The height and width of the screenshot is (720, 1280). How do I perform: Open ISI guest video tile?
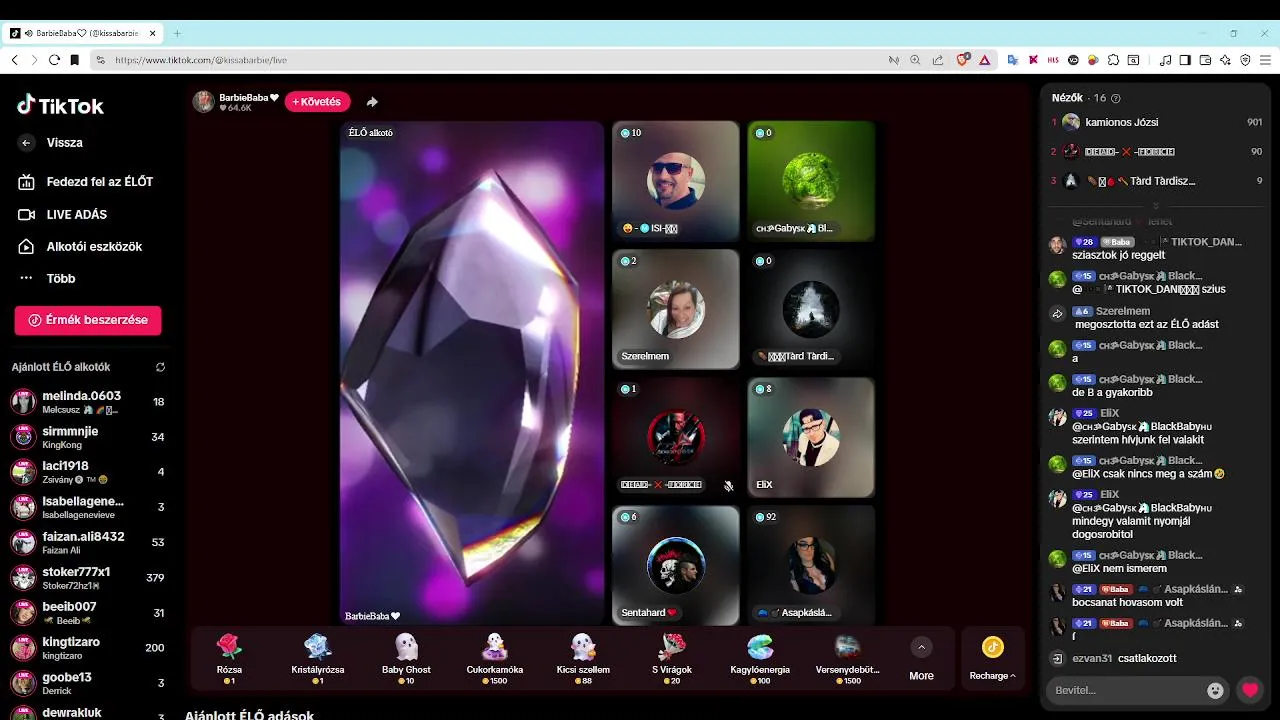pos(676,181)
